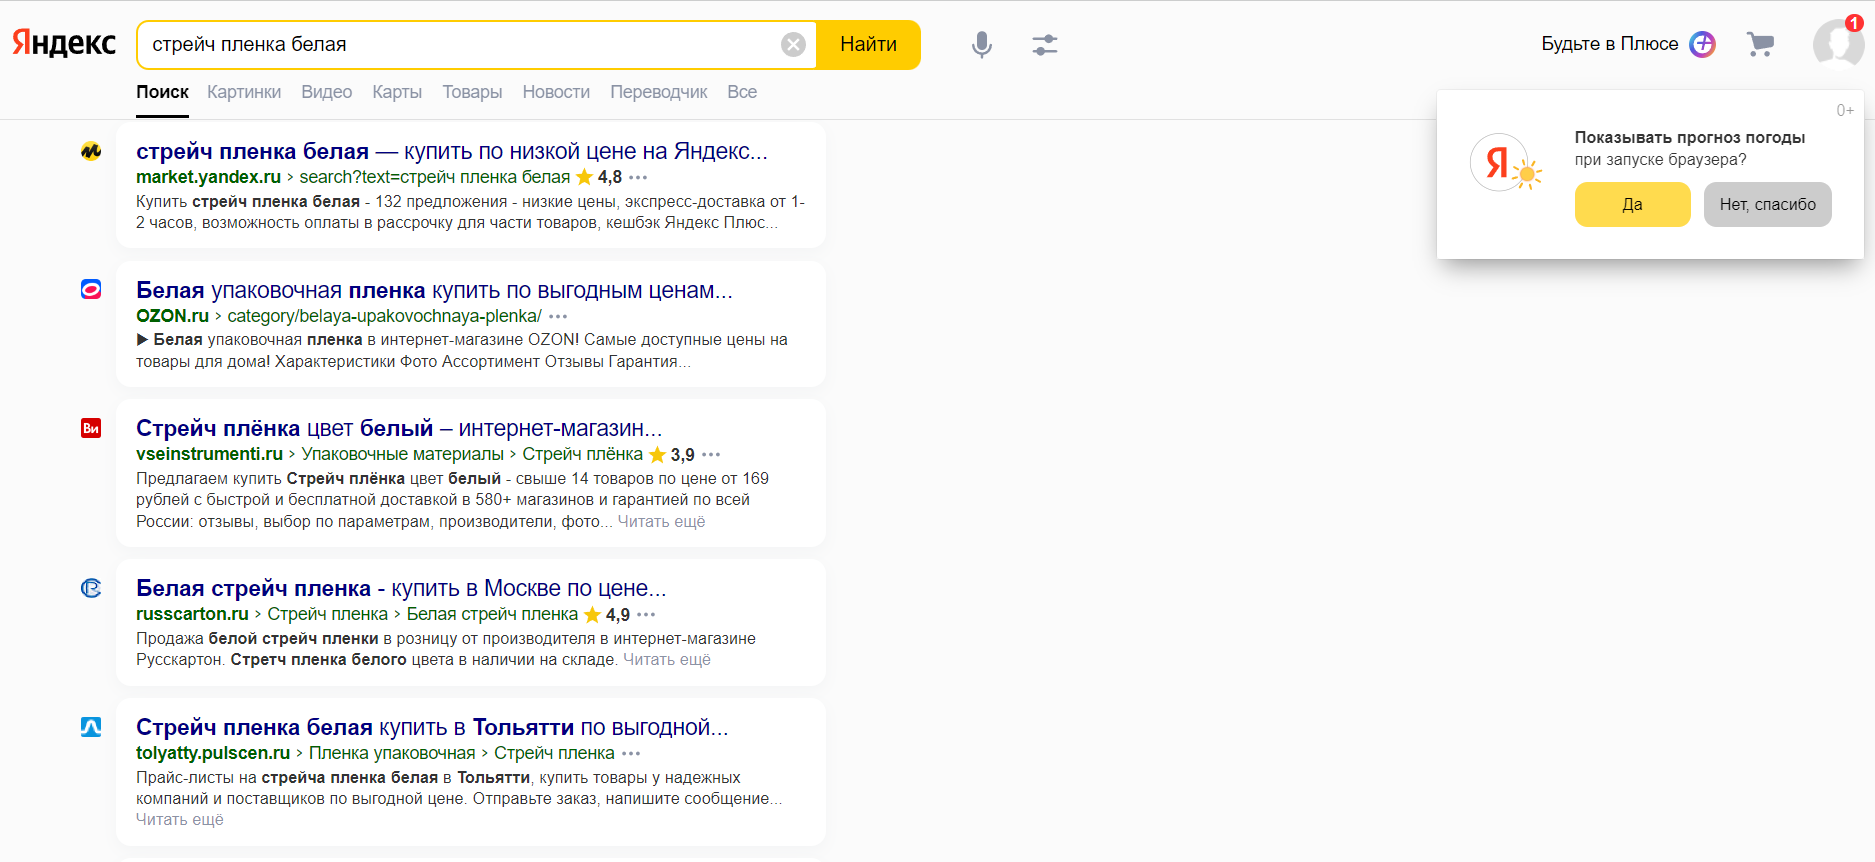Screen dimensions: 1875x862
Task: Click the tolyatty.pulscen.ru domain link
Action: point(213,753)
